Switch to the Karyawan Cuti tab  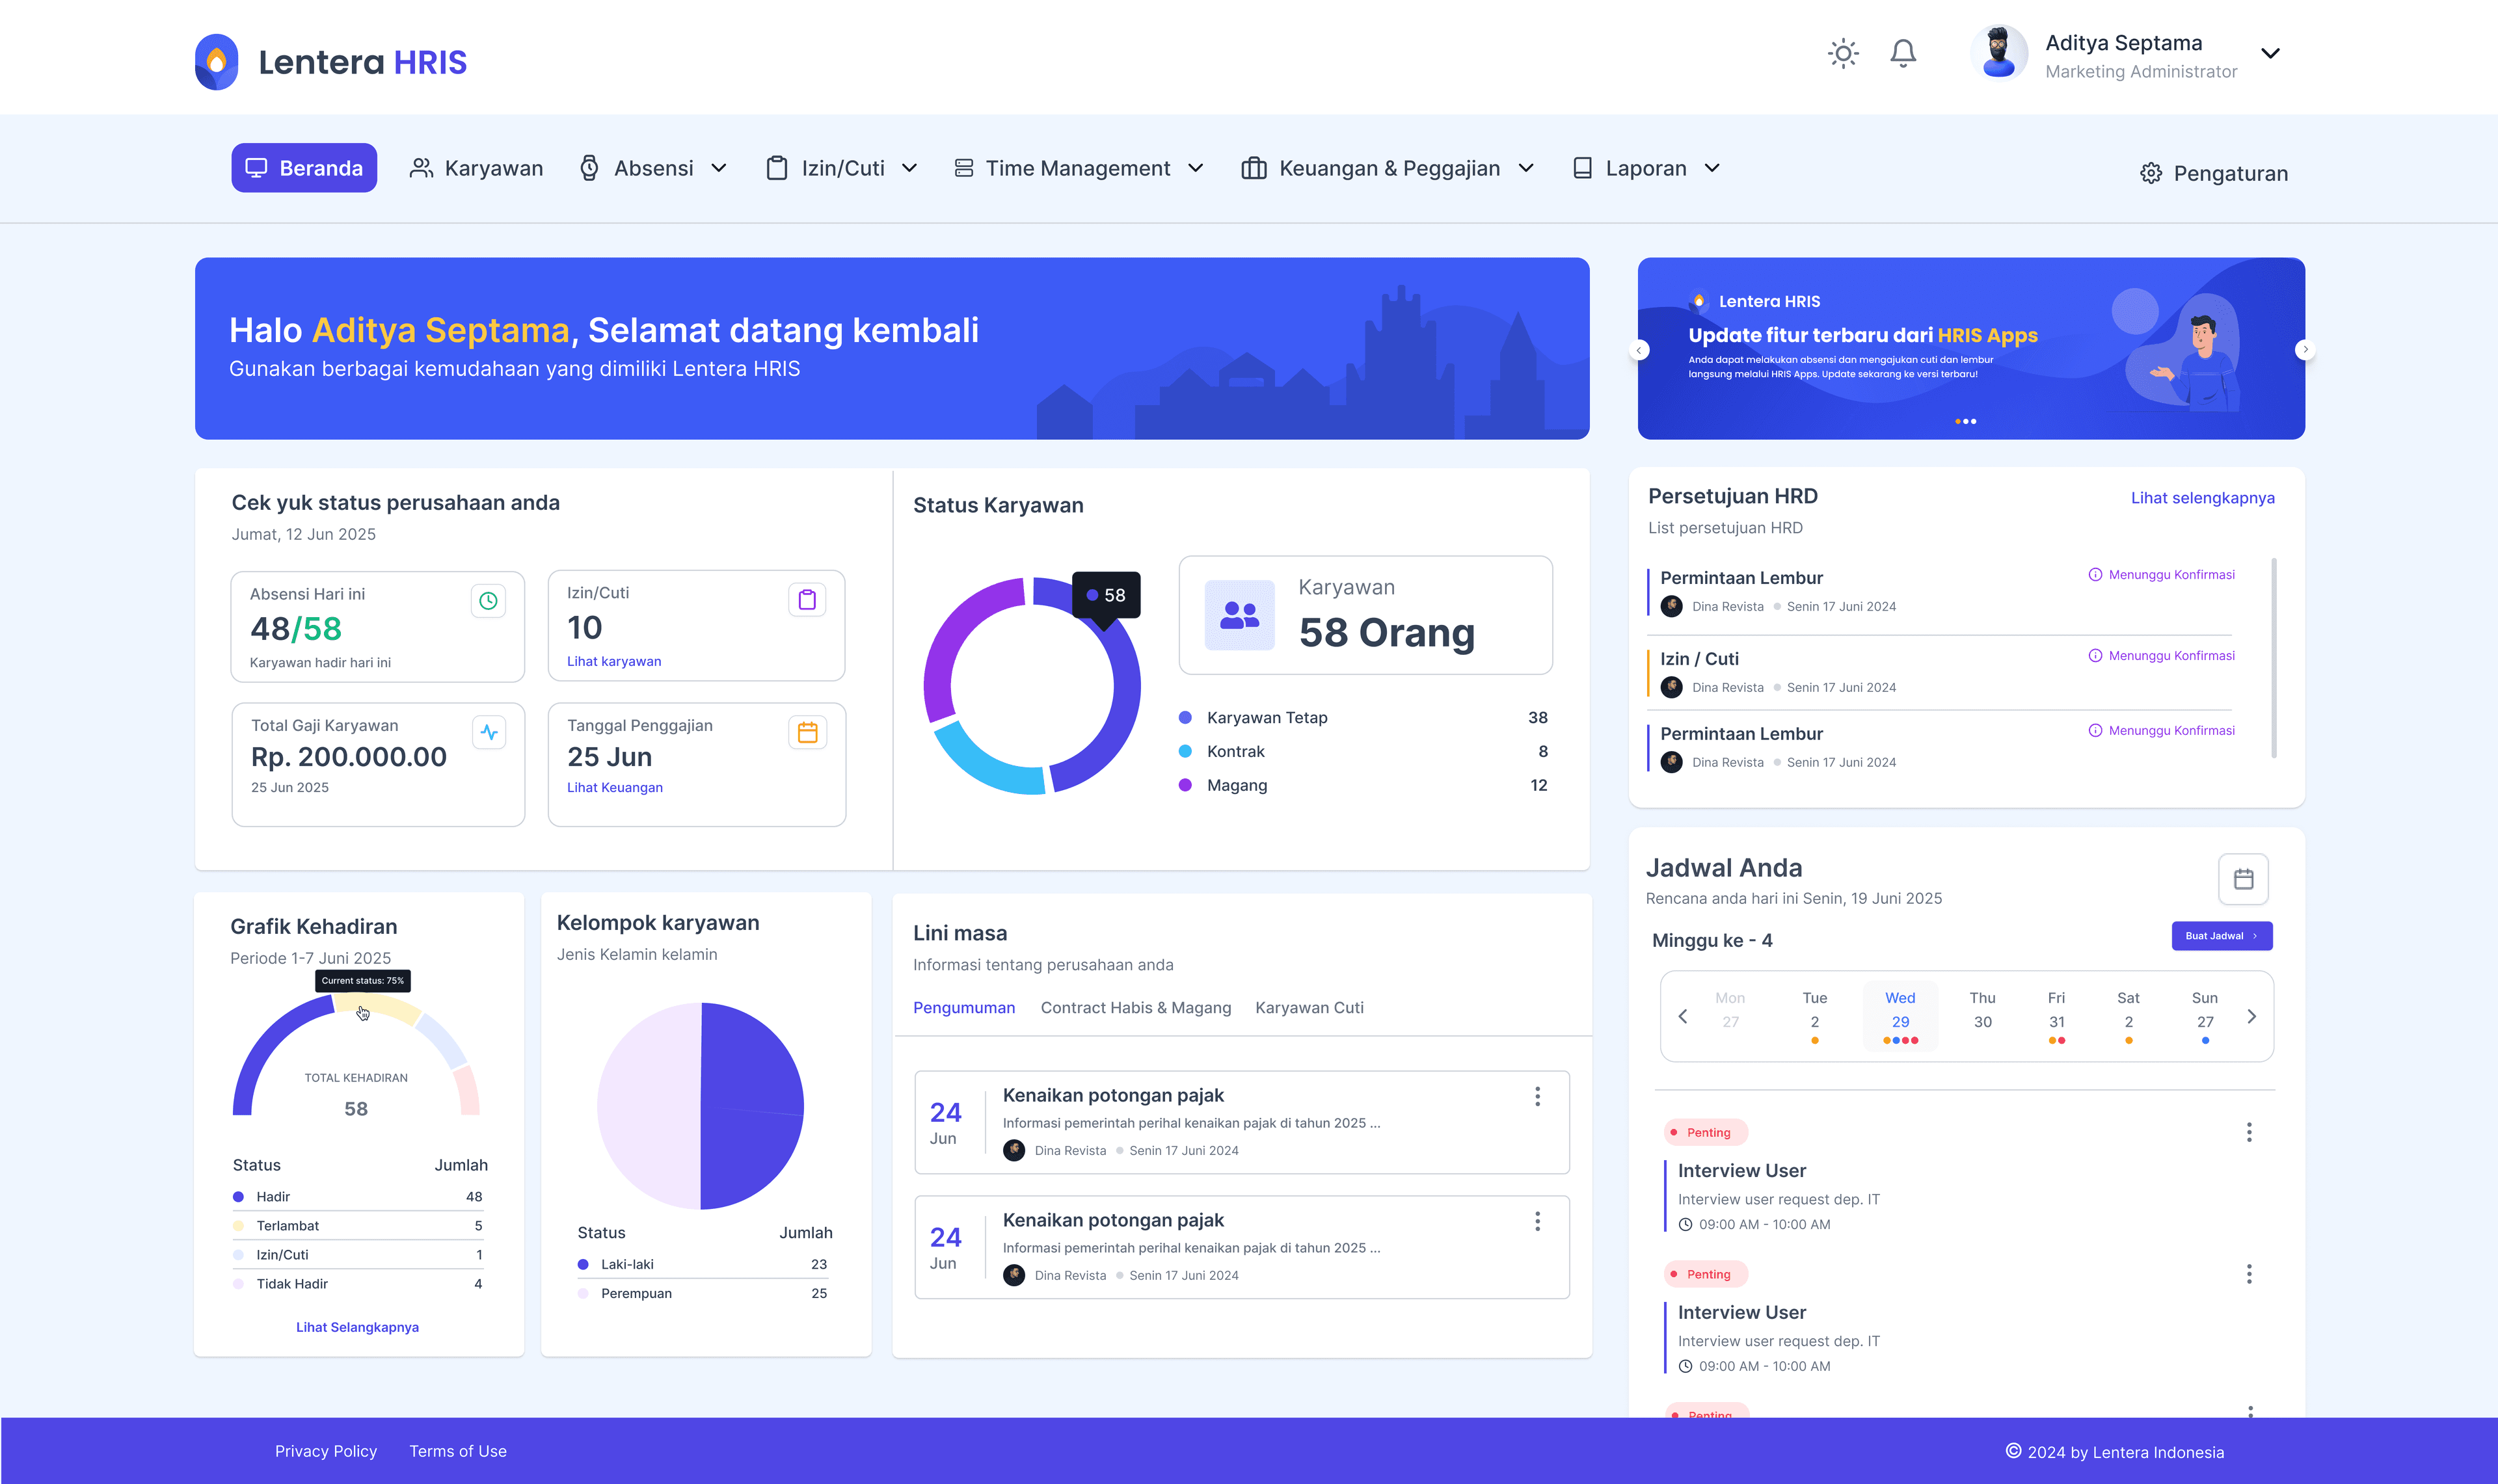click(x=1309, y=1008)
